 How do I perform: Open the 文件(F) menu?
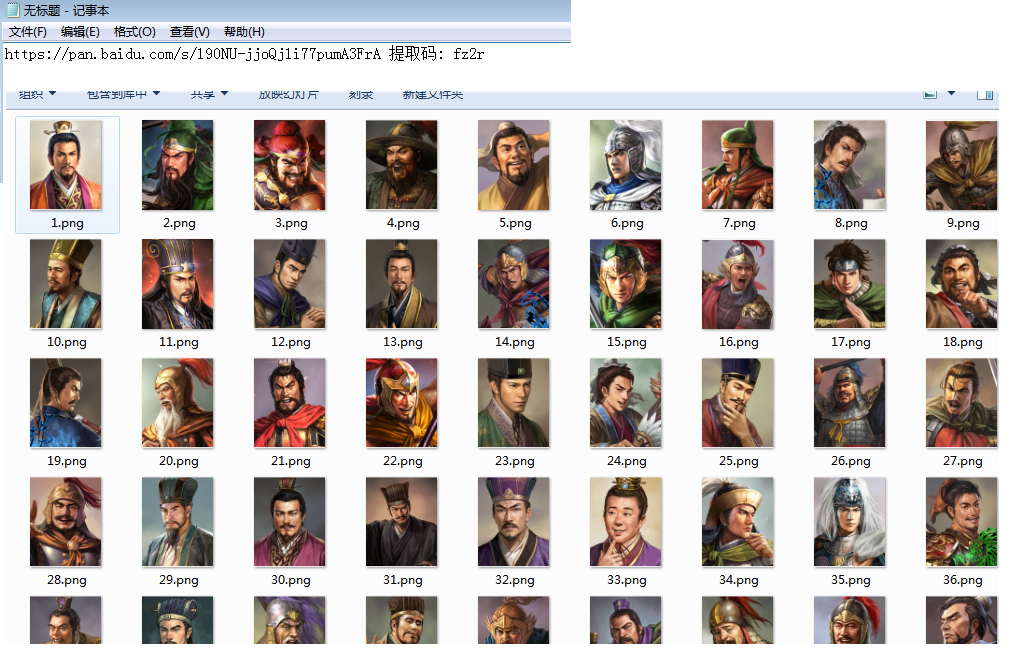click(28, 32)
